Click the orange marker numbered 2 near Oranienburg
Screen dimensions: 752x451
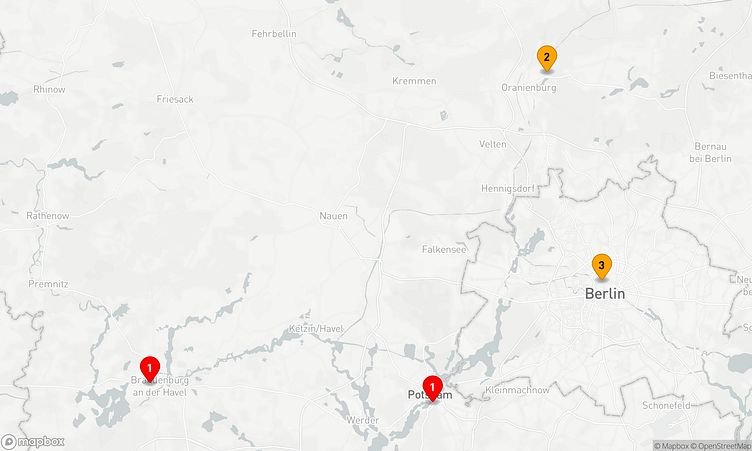(x=546, y=59)
